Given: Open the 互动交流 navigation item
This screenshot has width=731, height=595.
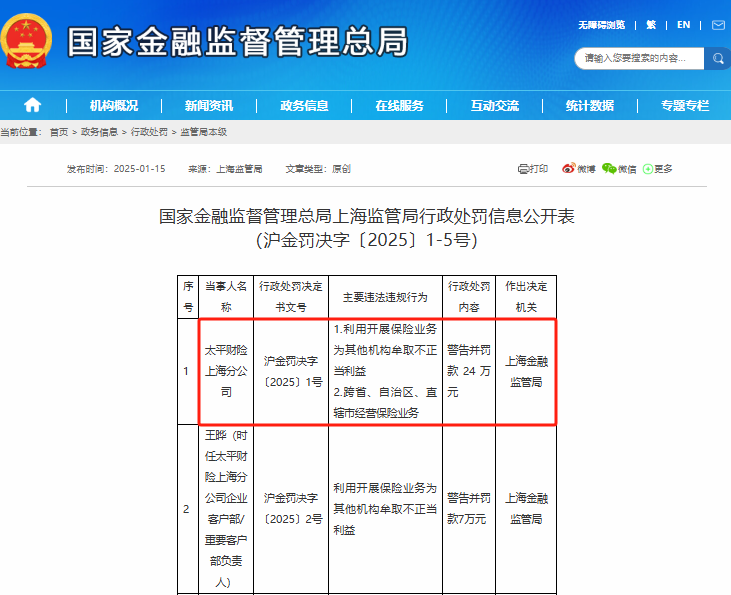Looking at the screenshot, I should 494,106.
